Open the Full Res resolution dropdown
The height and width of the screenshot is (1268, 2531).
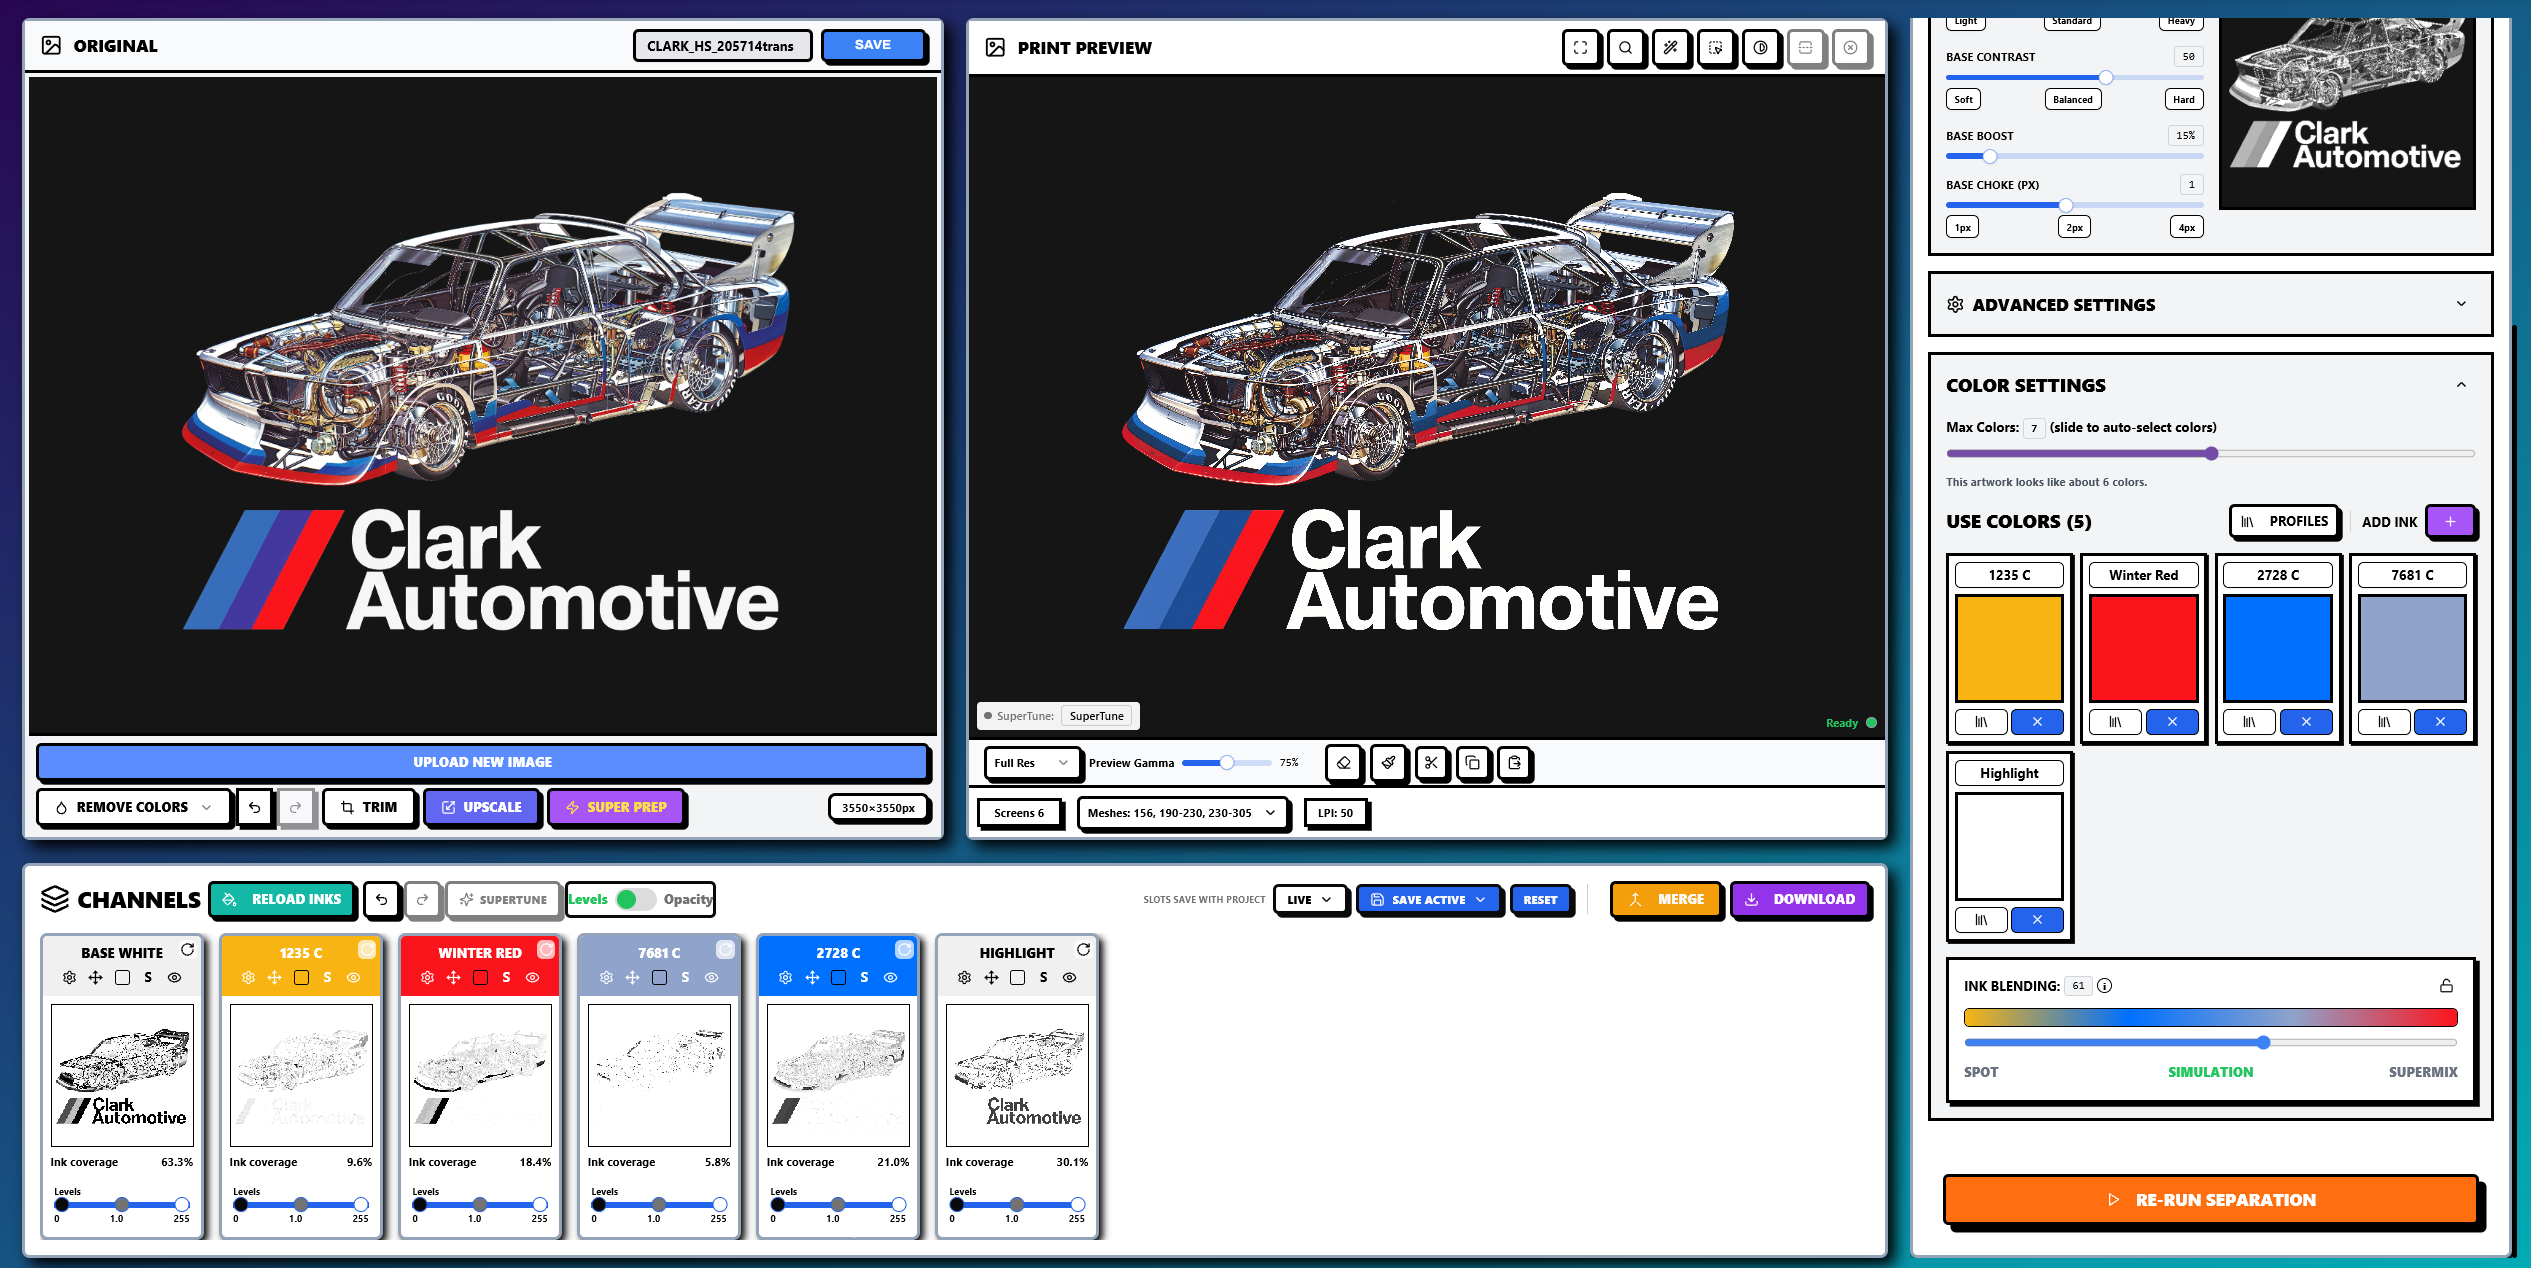1031,763
